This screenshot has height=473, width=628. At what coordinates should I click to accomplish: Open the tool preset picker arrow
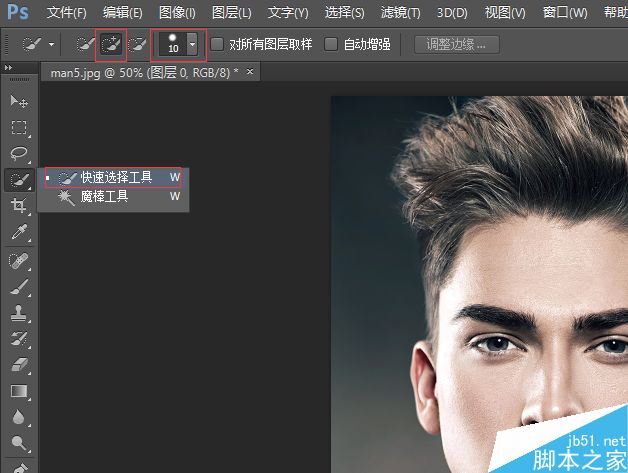click(x=51, y=44)
